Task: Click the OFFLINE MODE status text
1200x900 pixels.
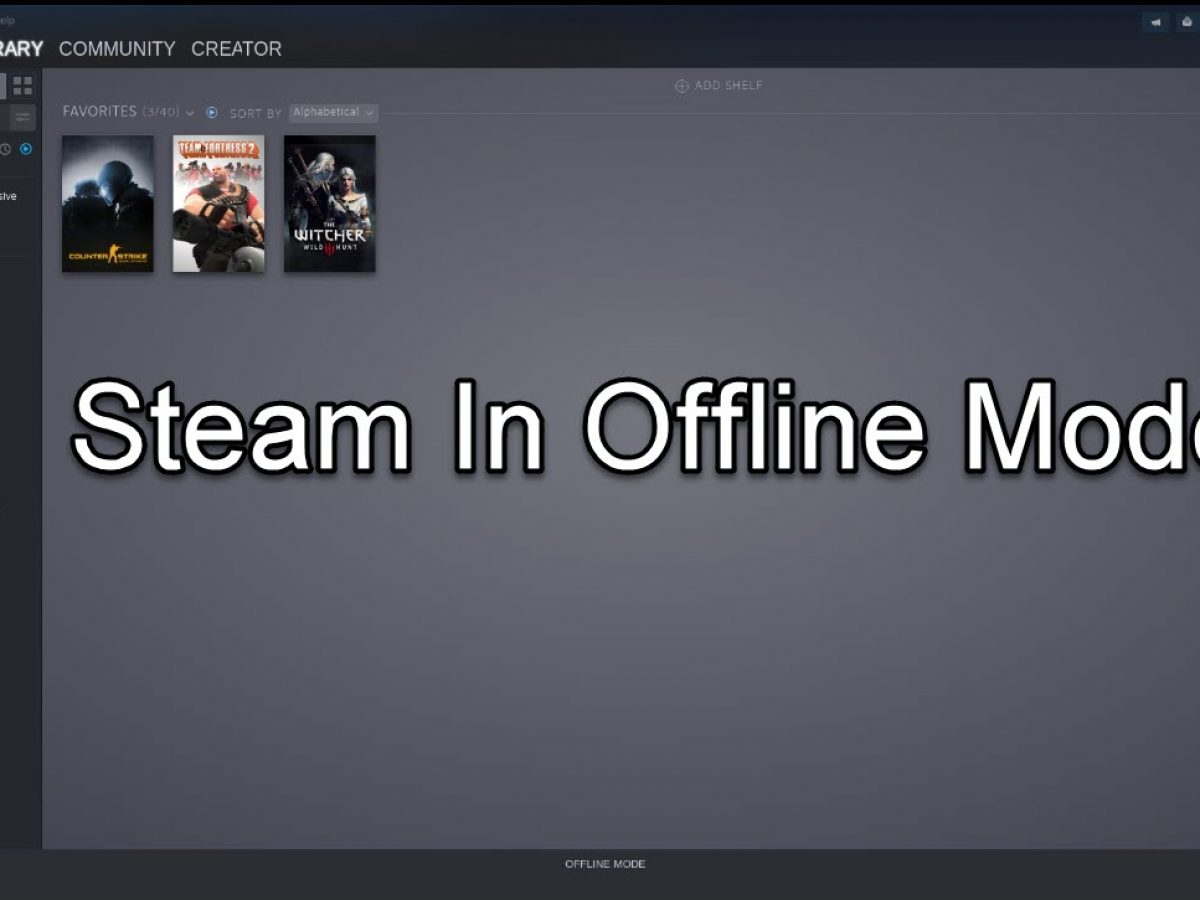Action: coord(605,864)
